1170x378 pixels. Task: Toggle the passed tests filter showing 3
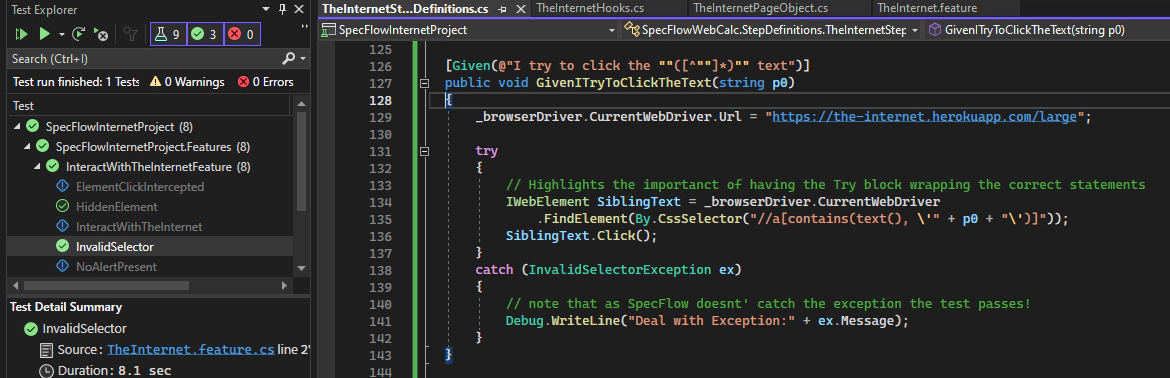coord(204,34)
